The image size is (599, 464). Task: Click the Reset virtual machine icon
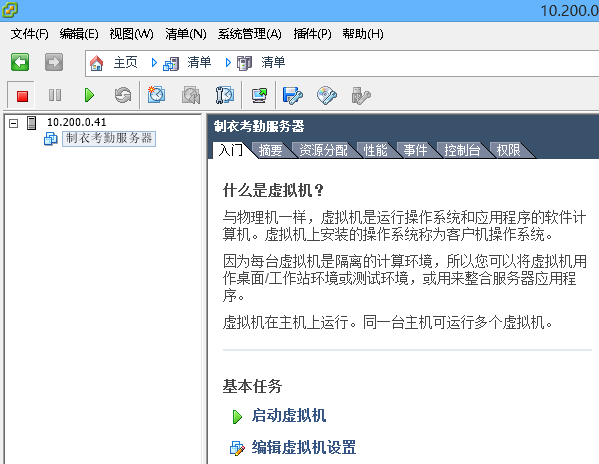tap(123, 95)
